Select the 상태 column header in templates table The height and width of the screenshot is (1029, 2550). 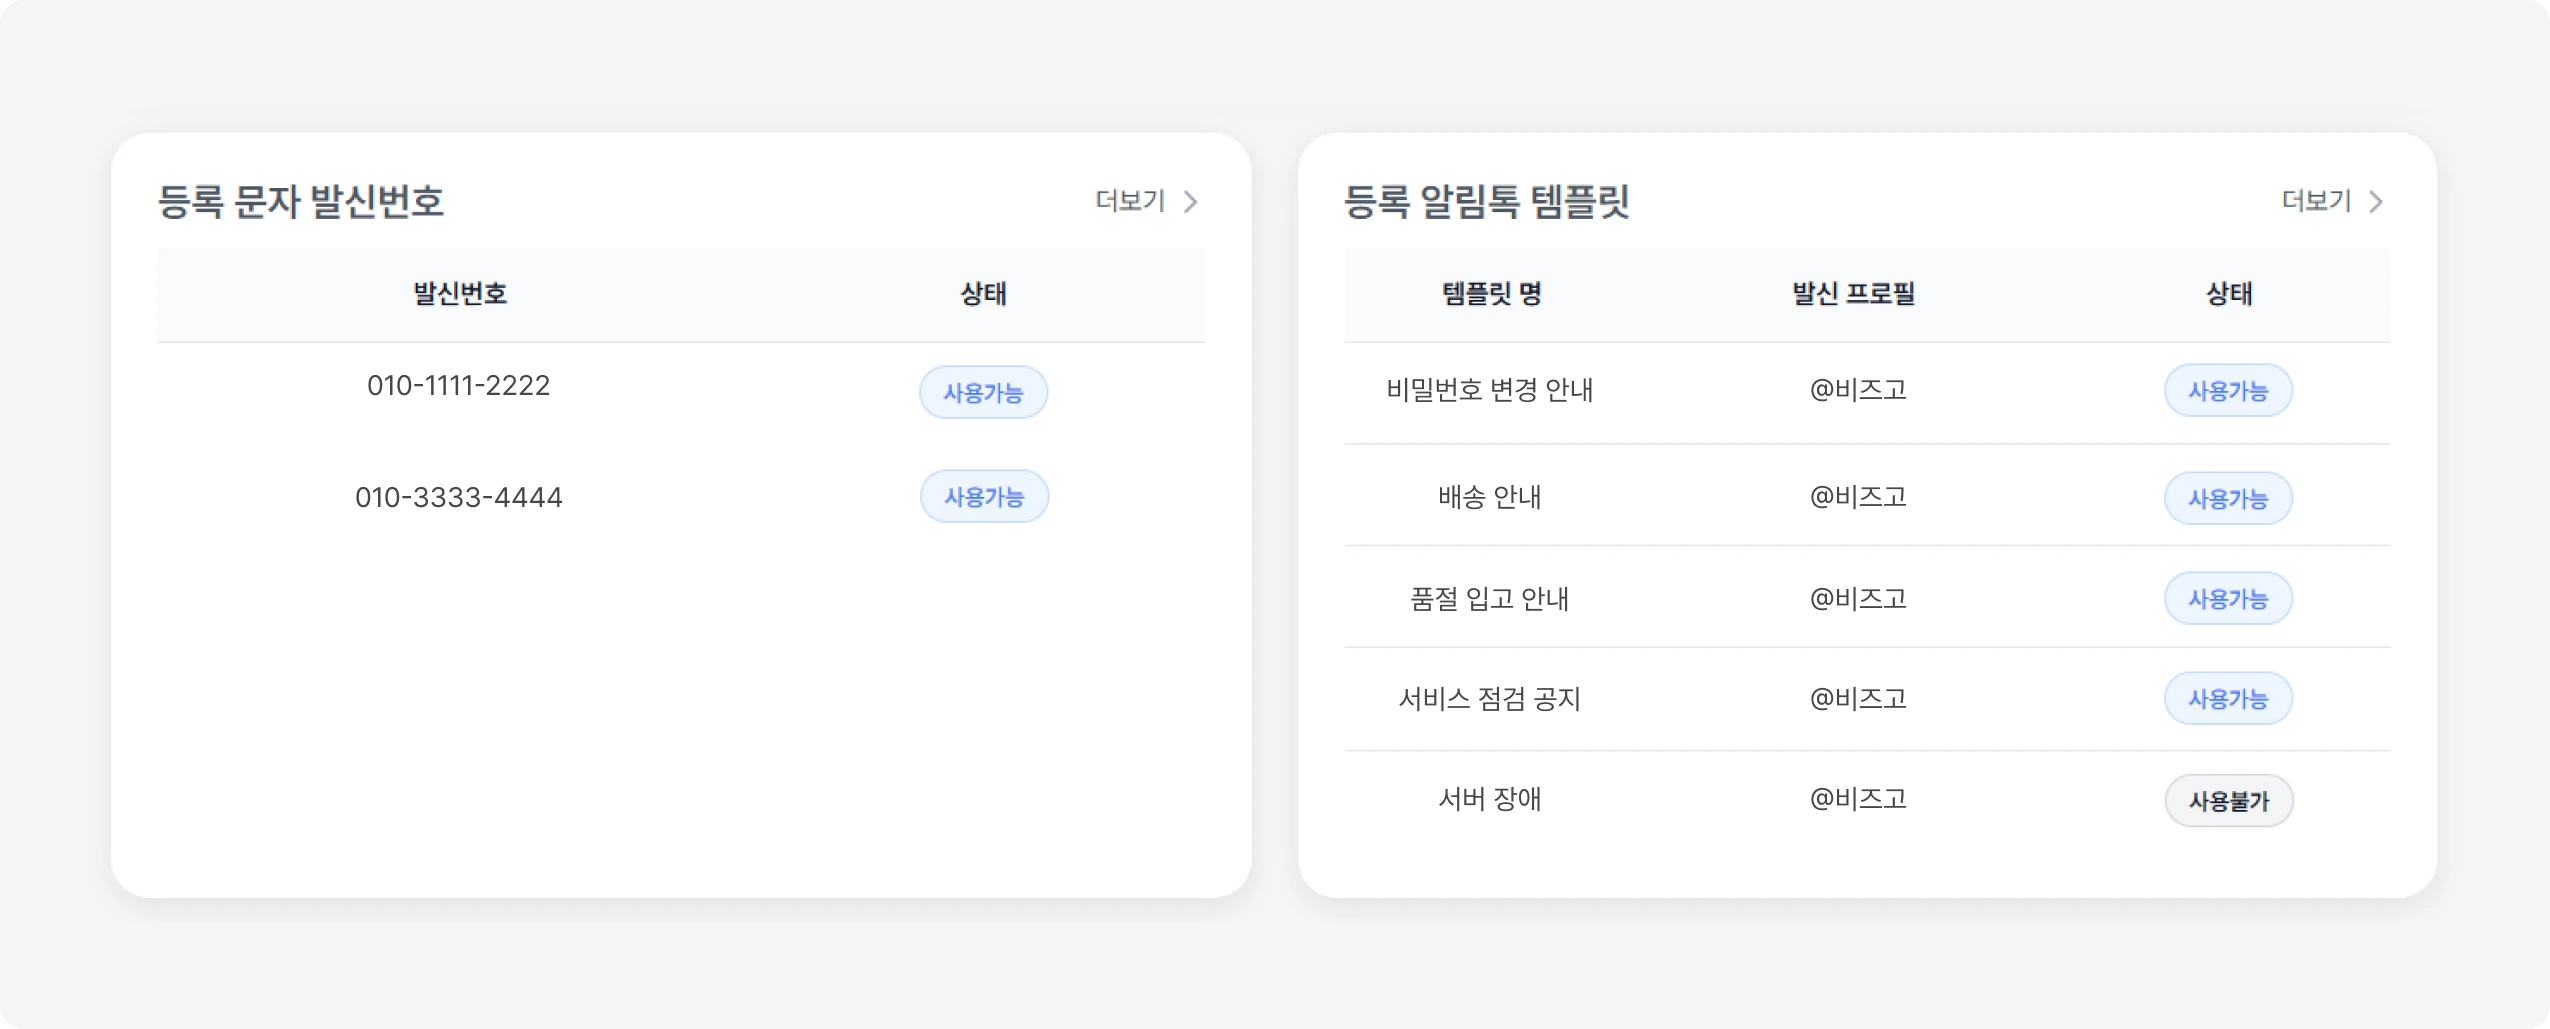click(2228, 294)
